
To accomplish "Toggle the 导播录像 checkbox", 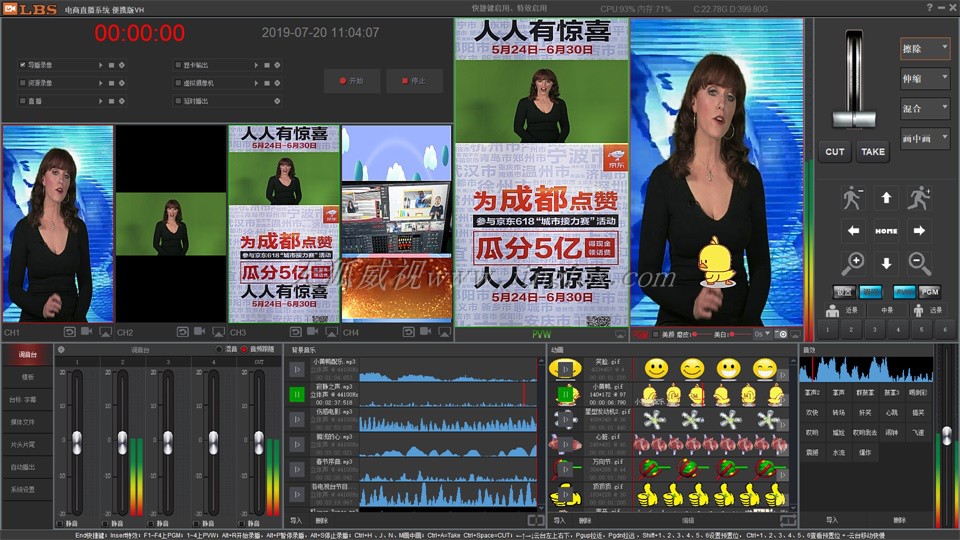I will (23, 65).
